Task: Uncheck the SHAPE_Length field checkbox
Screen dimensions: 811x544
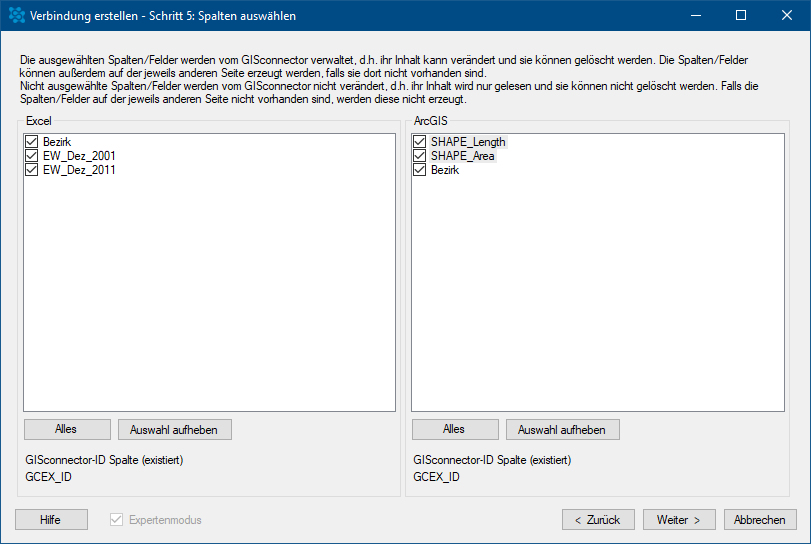Action: (x=419, y=142)
